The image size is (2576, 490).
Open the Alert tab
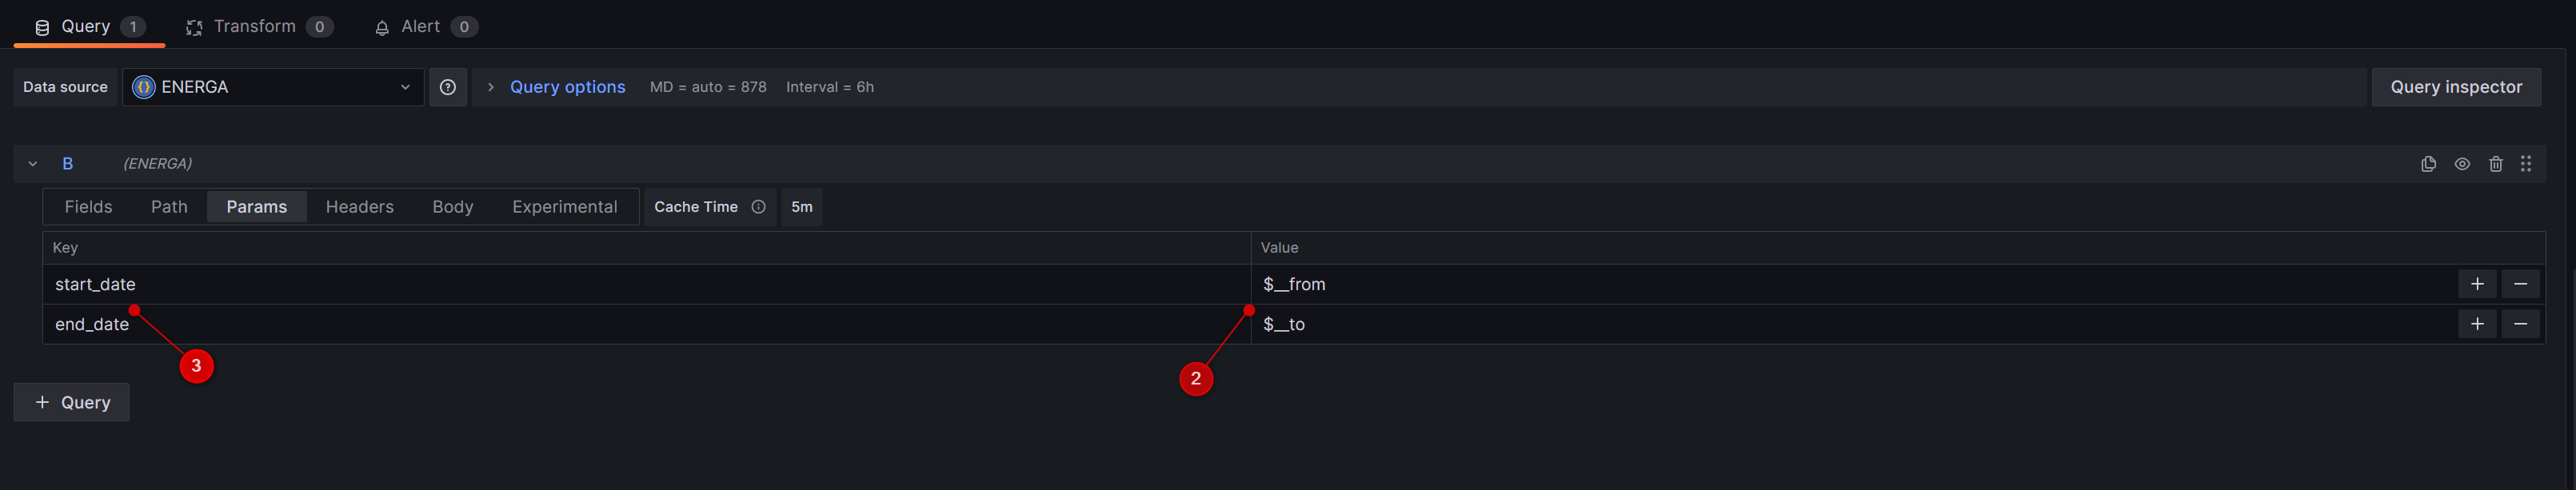(x=419, y=26)
